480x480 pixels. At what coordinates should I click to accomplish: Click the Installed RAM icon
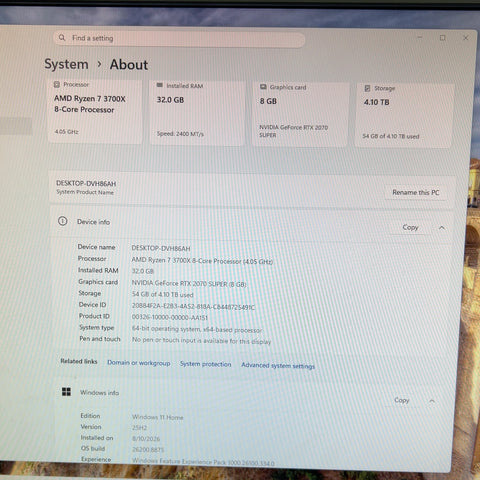pyautogui.click(x=160, y=85)
